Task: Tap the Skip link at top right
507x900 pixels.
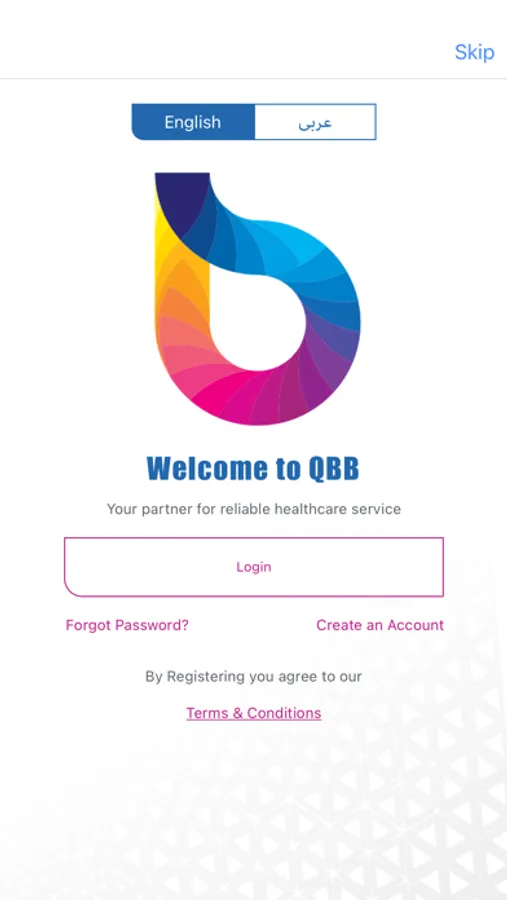Action: coord(474,52)
